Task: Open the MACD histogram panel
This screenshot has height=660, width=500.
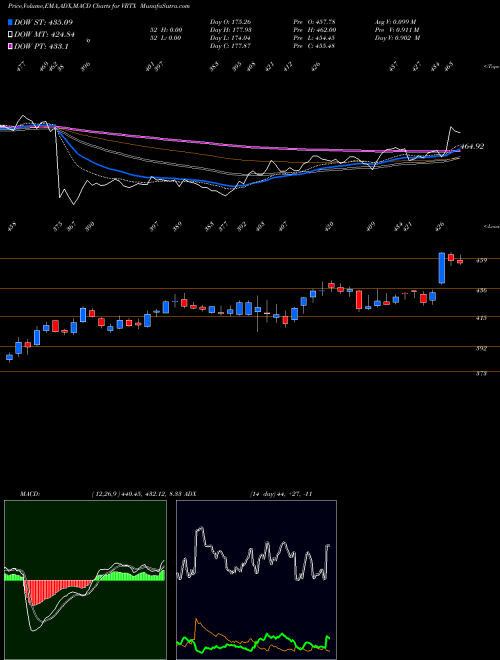Action: pyautogui.click(x=85, y=580)
